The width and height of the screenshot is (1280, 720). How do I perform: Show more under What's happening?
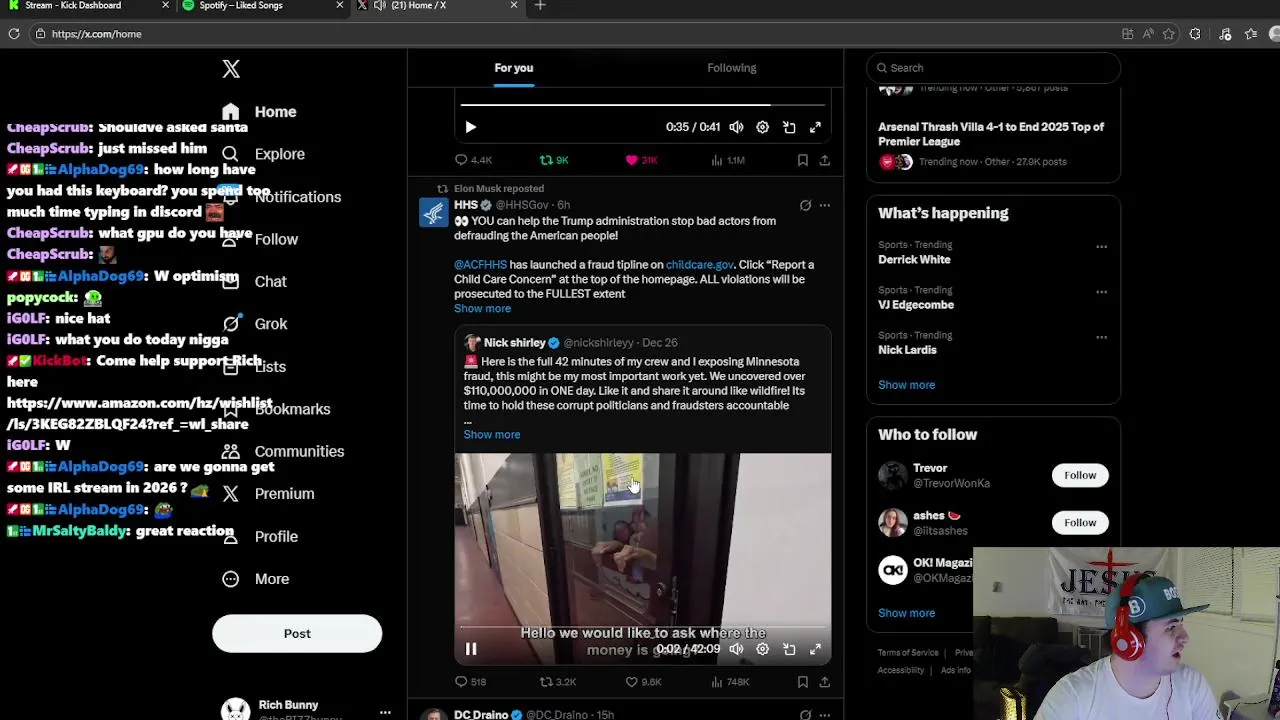pyautogui.click(x=906, y=385)
